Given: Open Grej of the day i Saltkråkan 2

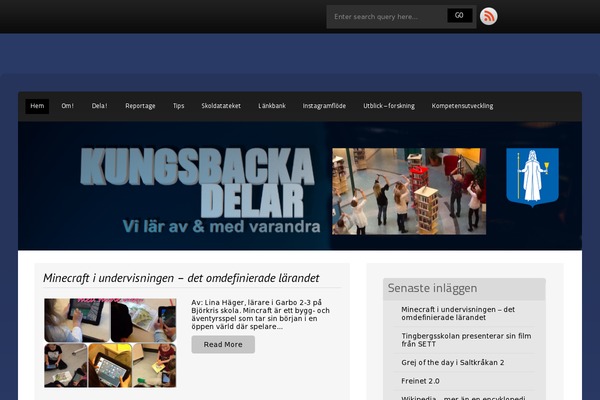Looking at the screenshot, I should pyautogui.click(x=453, y=362).
